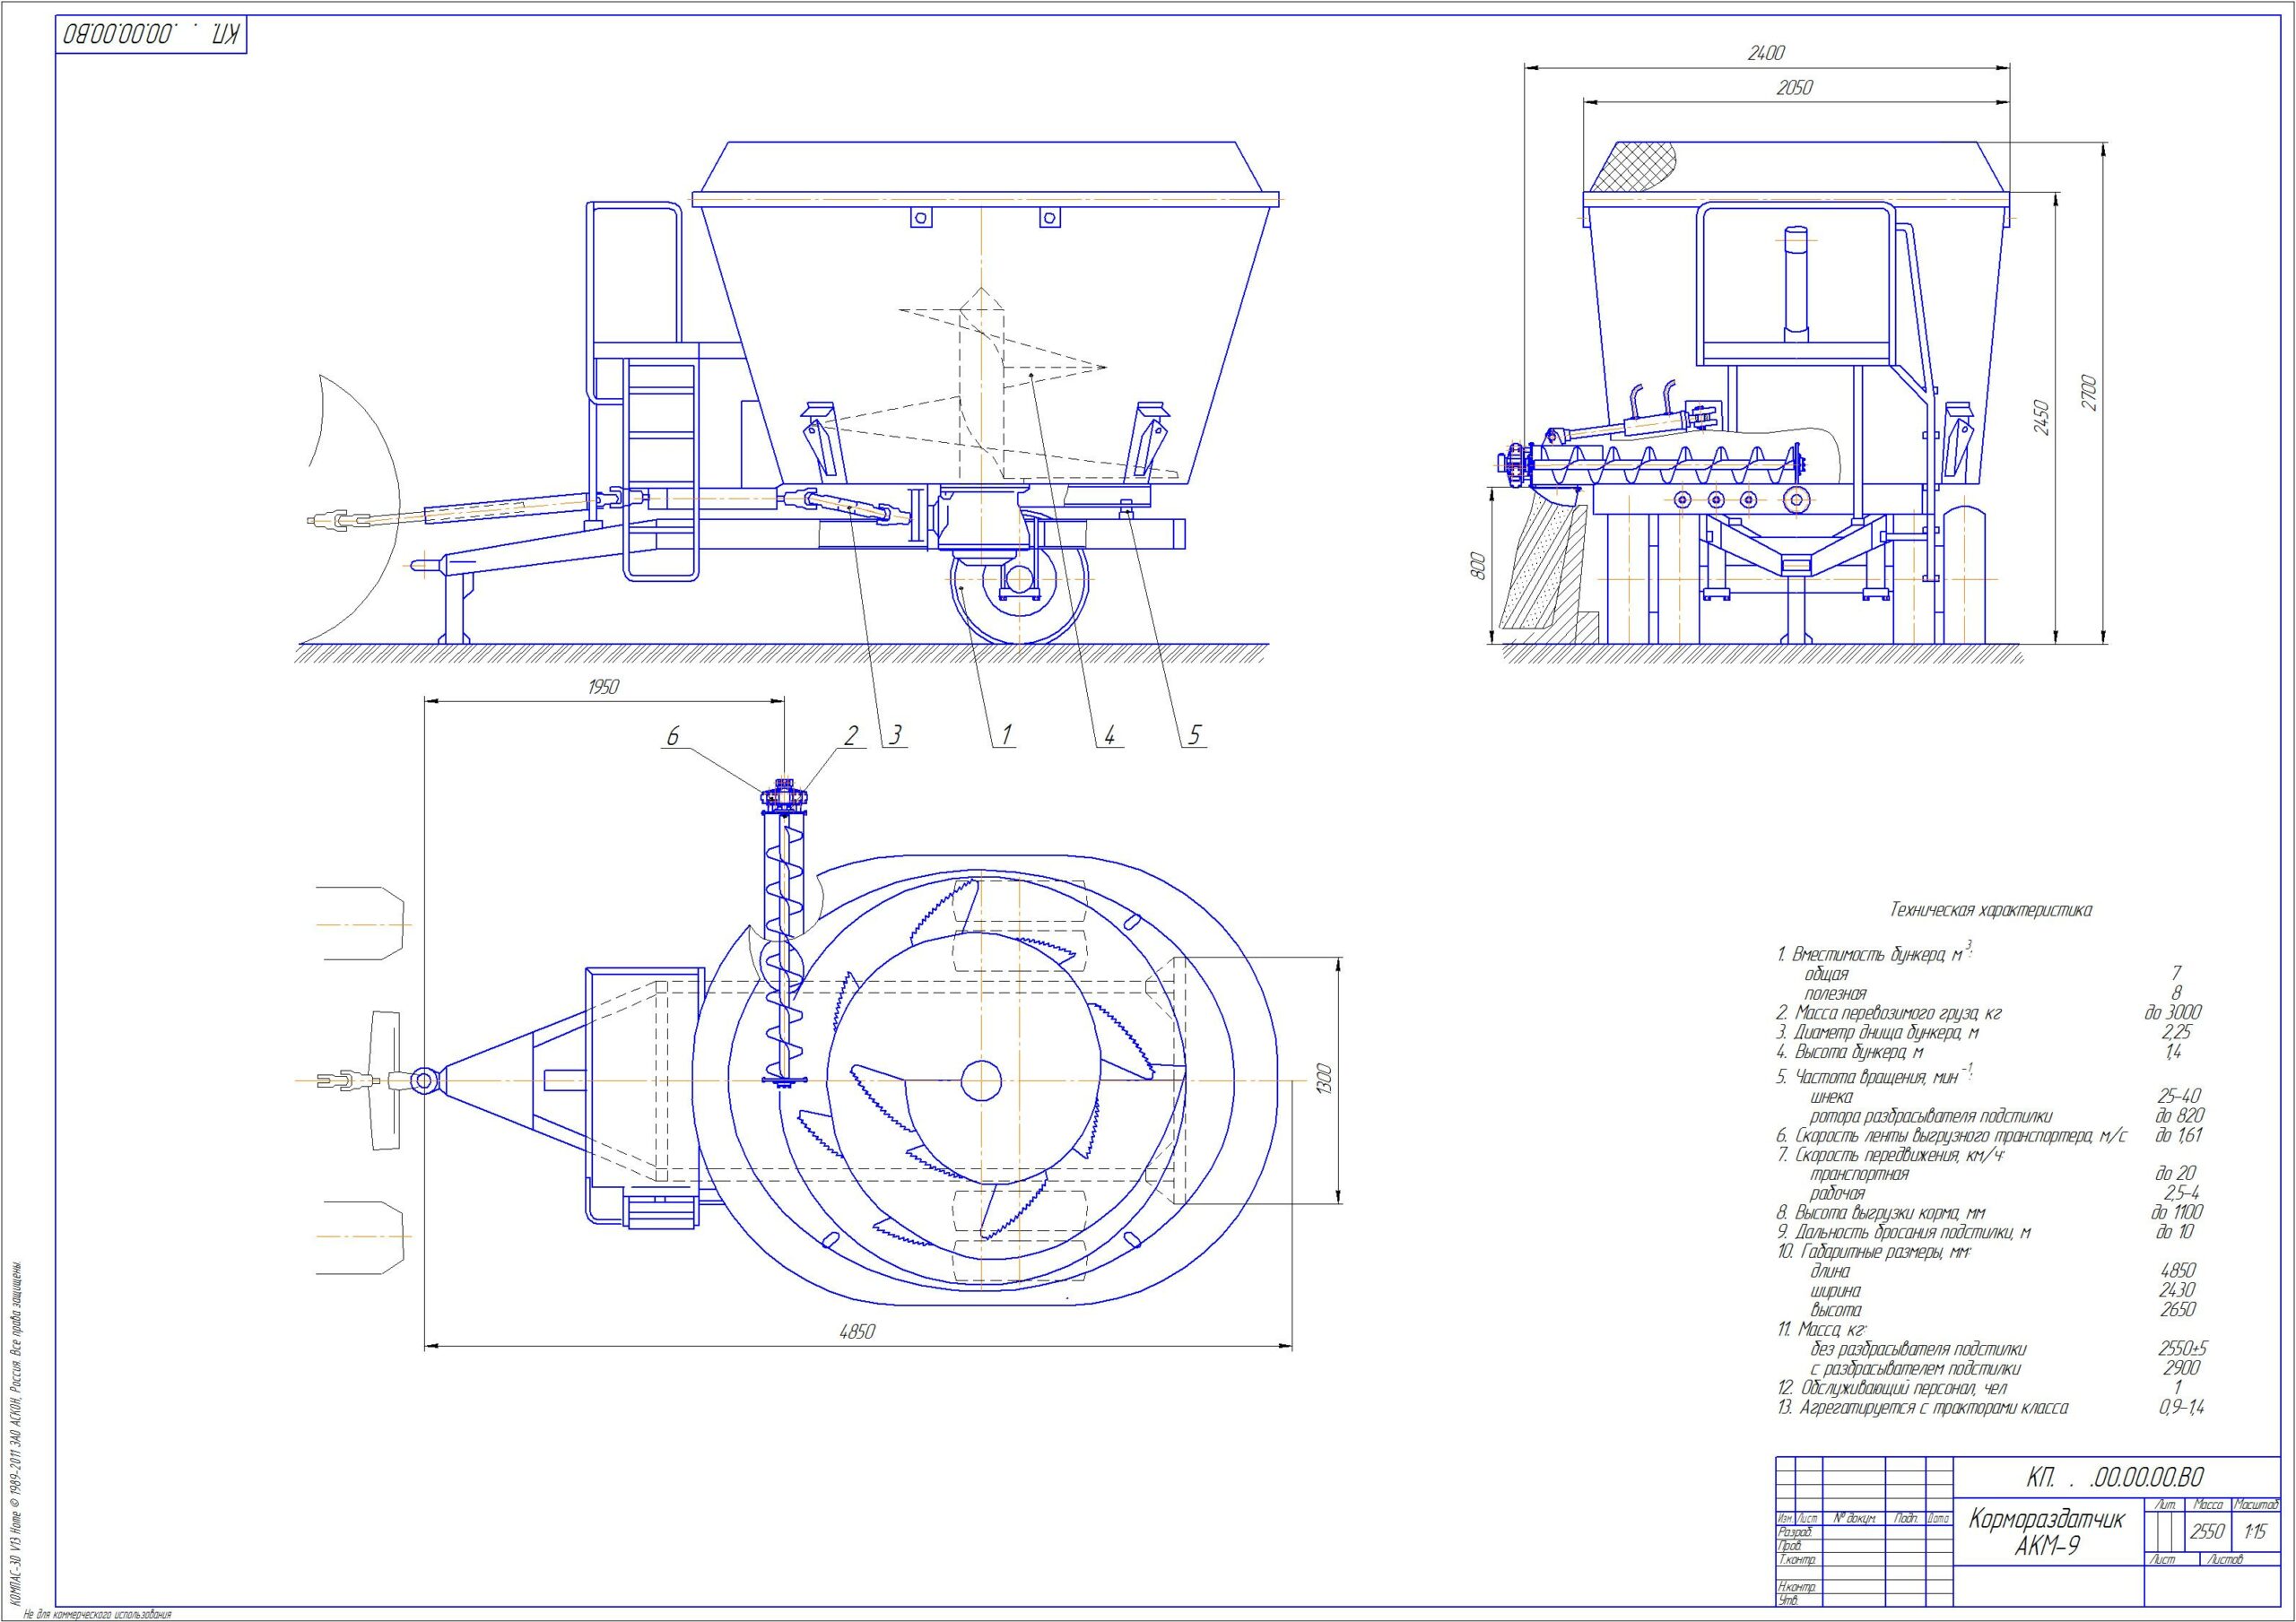Click the "2550±5" mass value

2183,1349
